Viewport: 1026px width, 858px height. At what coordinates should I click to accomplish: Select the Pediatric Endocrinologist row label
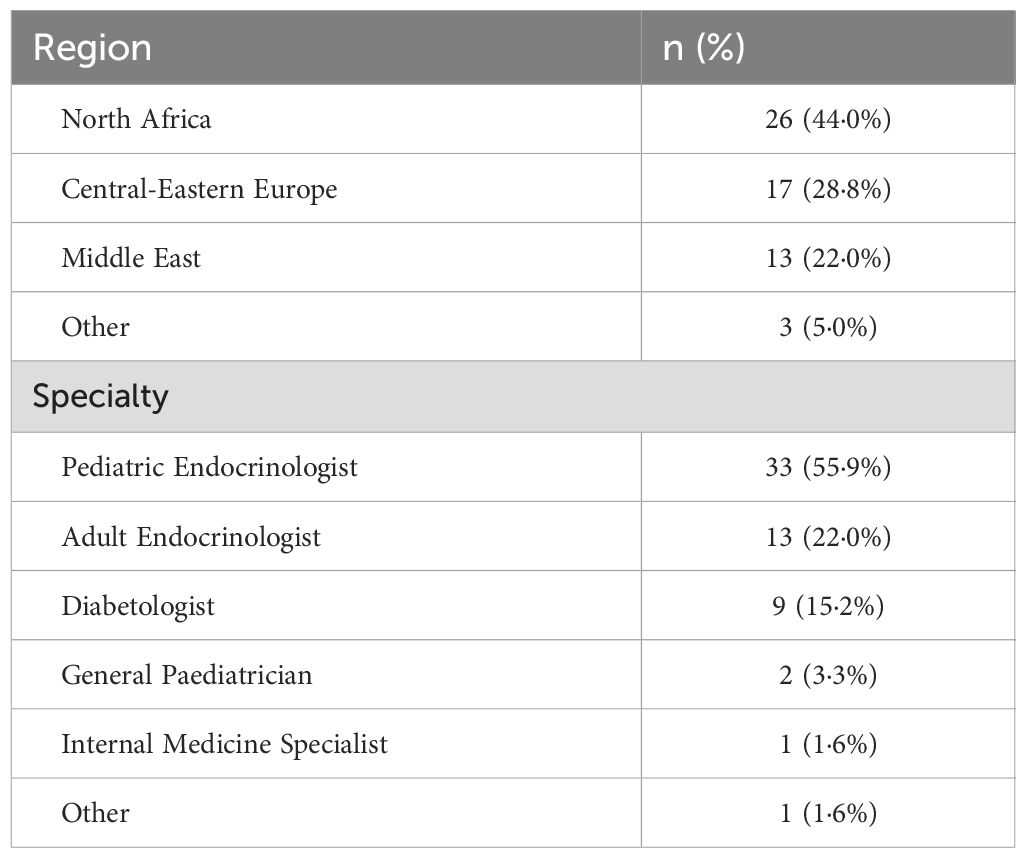point(209,467)
